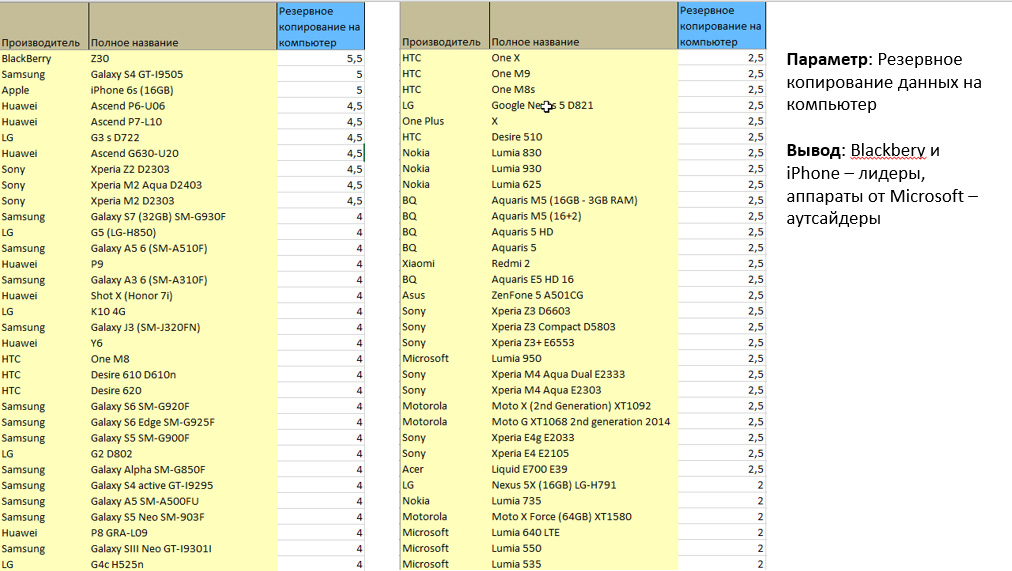
Task: Select the 5,5 score for Z30
Action: coord(321,59)
